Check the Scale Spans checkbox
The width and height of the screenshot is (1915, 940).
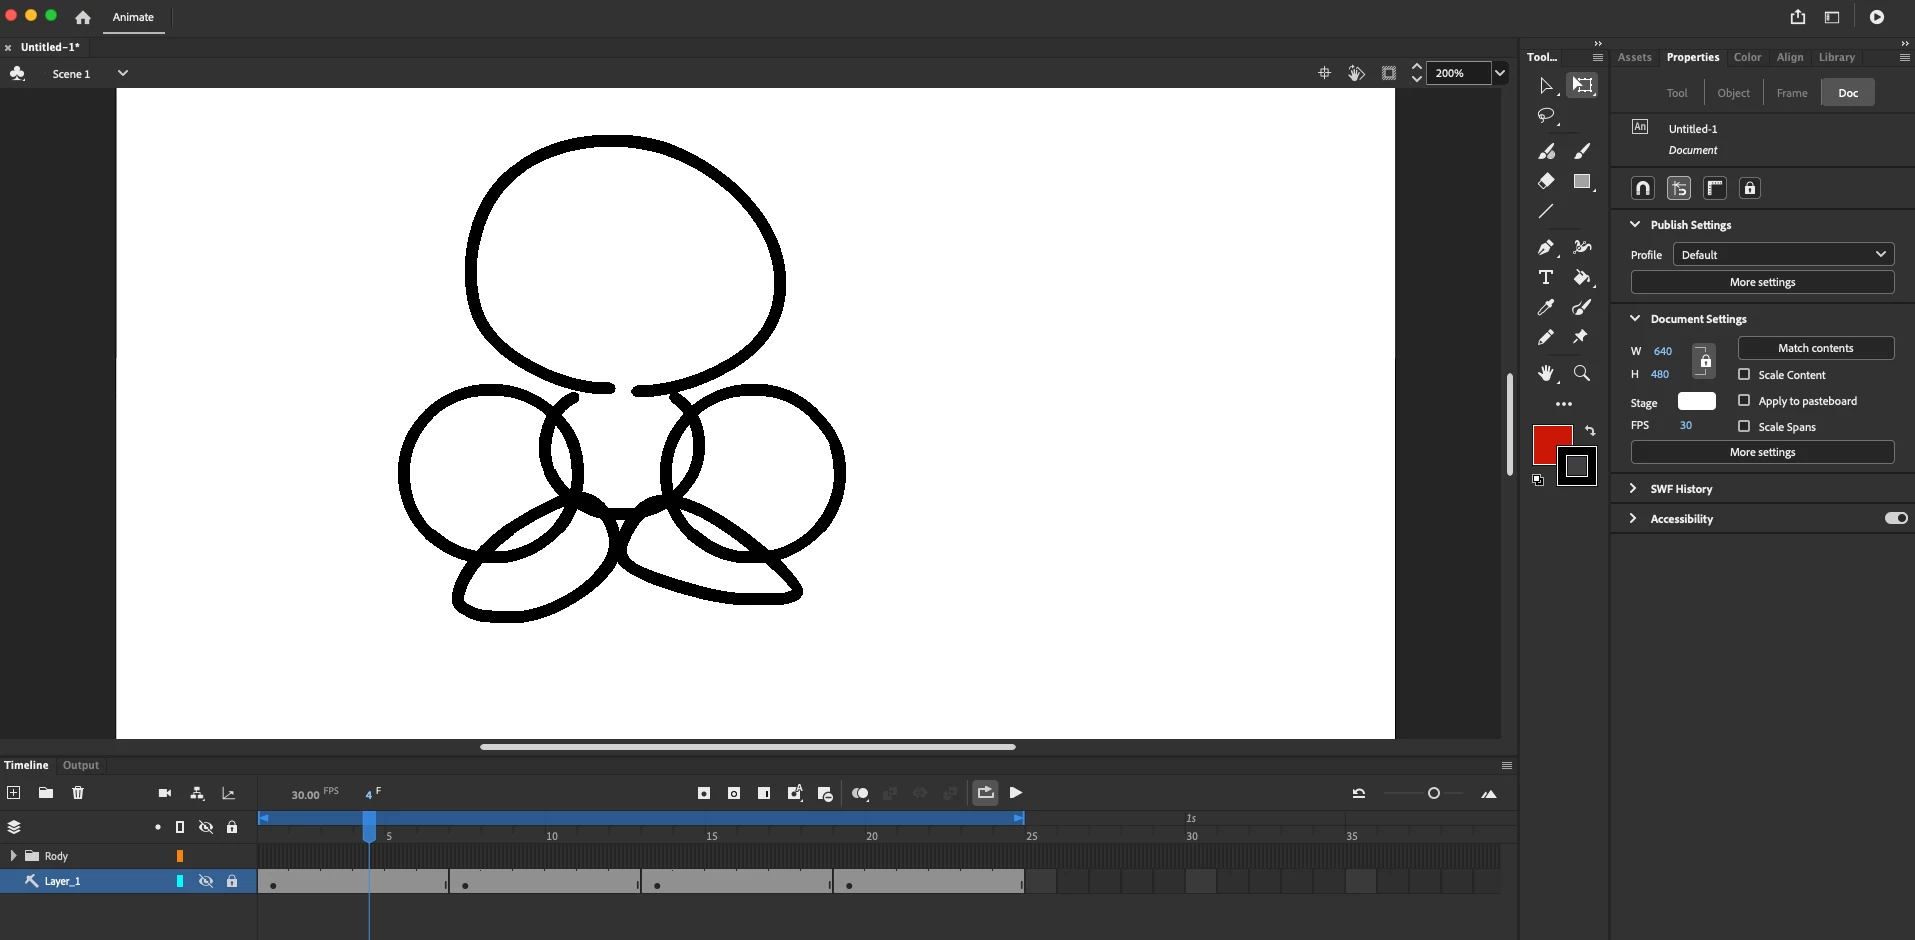coord(1744,426)
